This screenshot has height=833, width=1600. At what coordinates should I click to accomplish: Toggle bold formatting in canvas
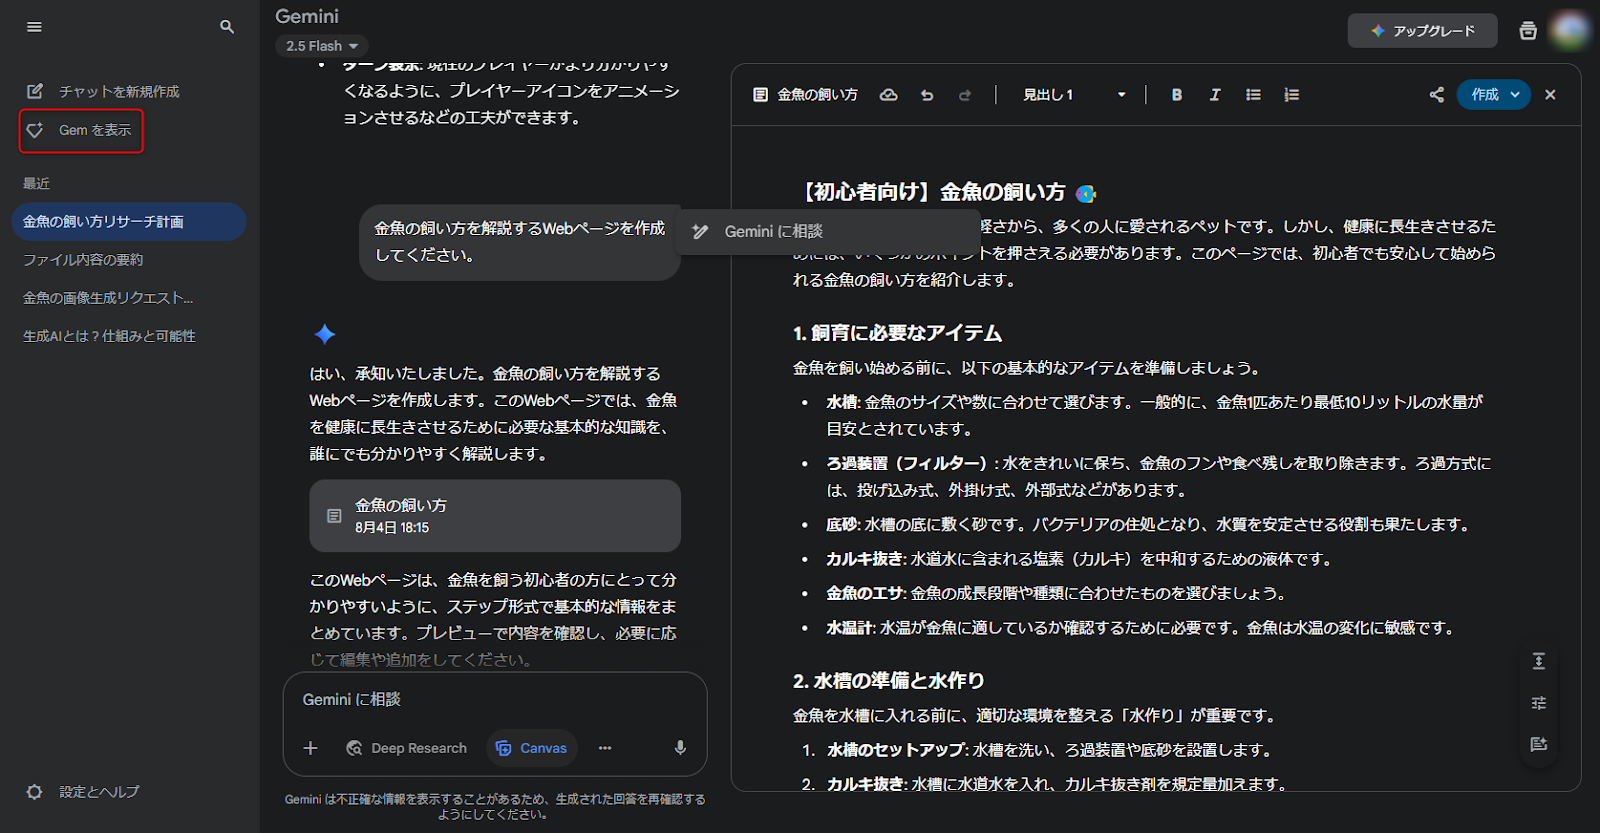[x=1176, y=95]
